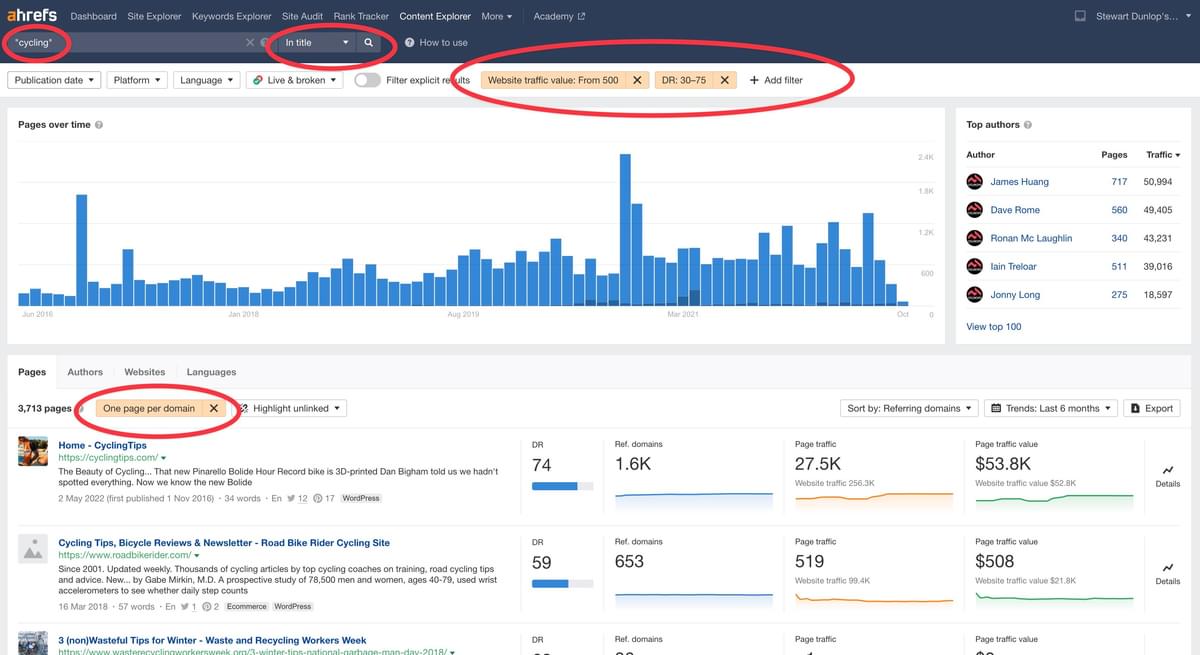Click the WordPress tag on CyclingTips result
This screenshot has width=1200, height=655.
pos(361,498)
